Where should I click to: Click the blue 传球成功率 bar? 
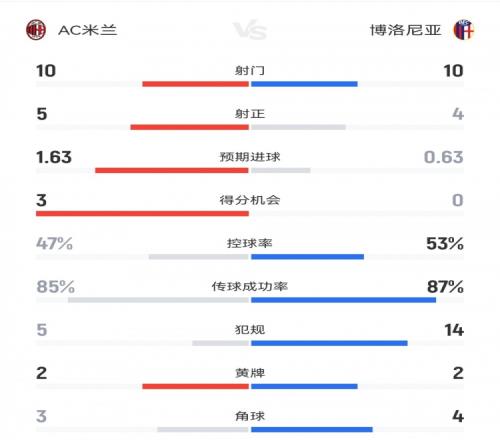tap(343, 300)
